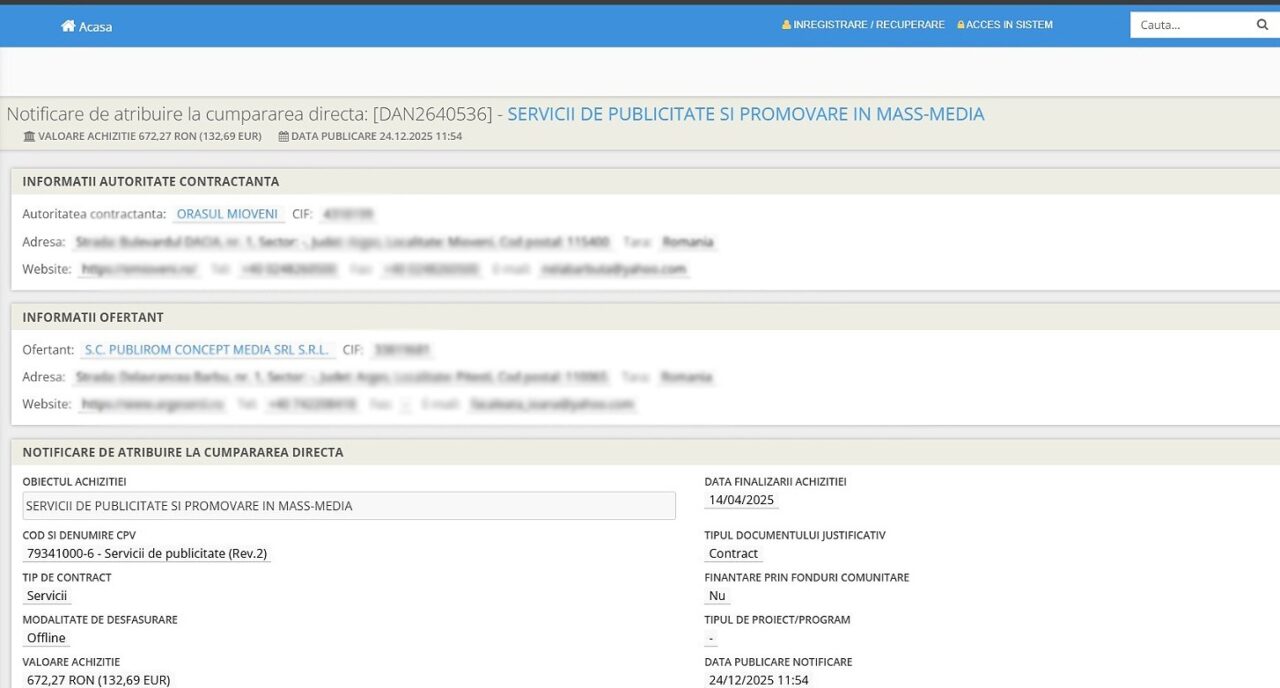Focus the Cauta search box
Screen dimensions: 1280x688
tap(1190, 25)
